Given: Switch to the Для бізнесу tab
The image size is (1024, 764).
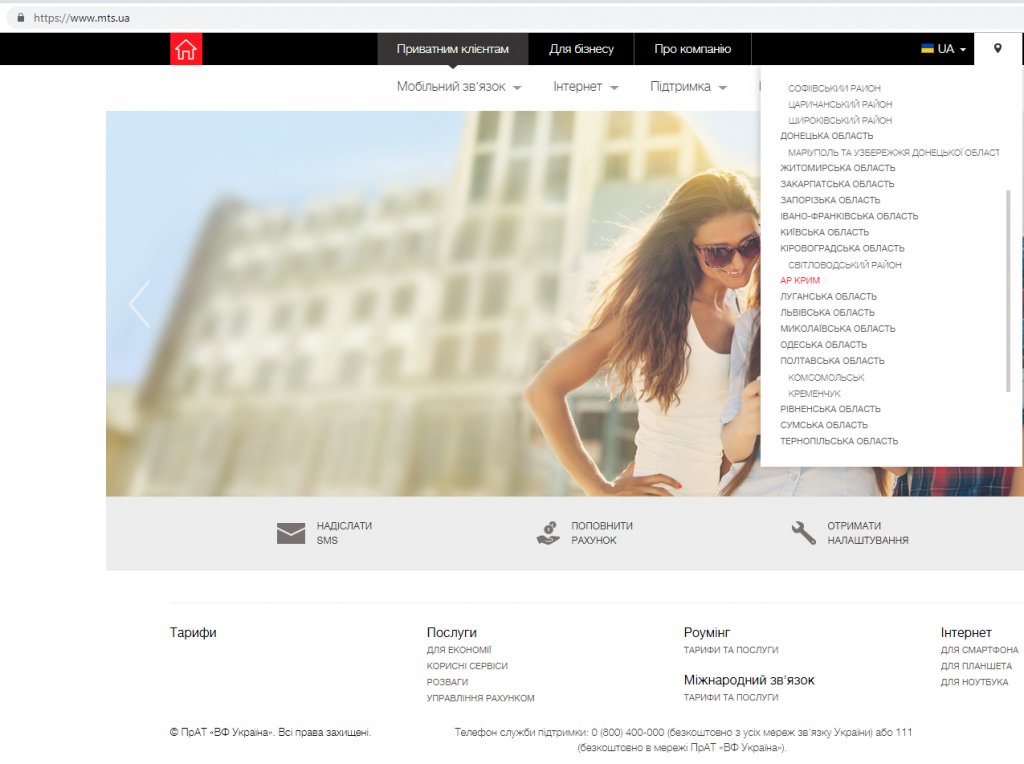Looking at the screenshot, I should coord(581,49).
